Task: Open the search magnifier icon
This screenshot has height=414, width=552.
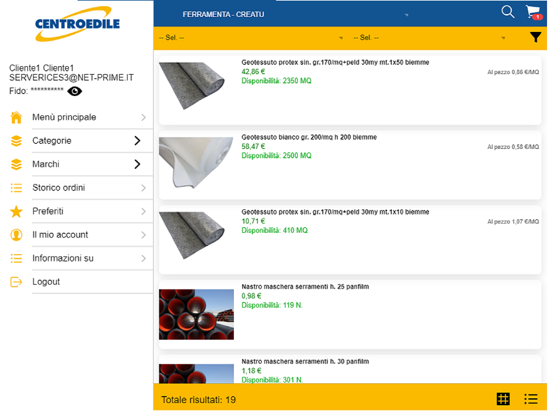Action: [x=508, y=12]
